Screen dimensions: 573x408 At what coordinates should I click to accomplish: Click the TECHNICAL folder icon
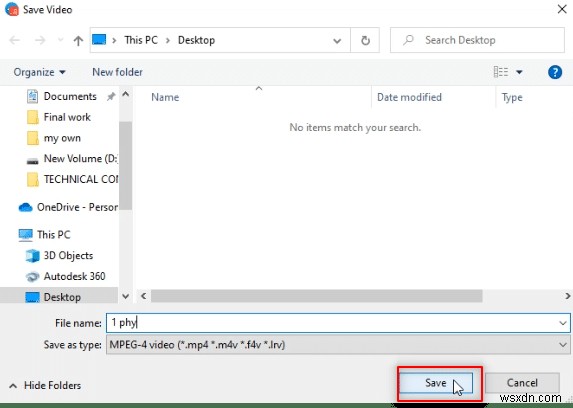(x=33, y=180)
